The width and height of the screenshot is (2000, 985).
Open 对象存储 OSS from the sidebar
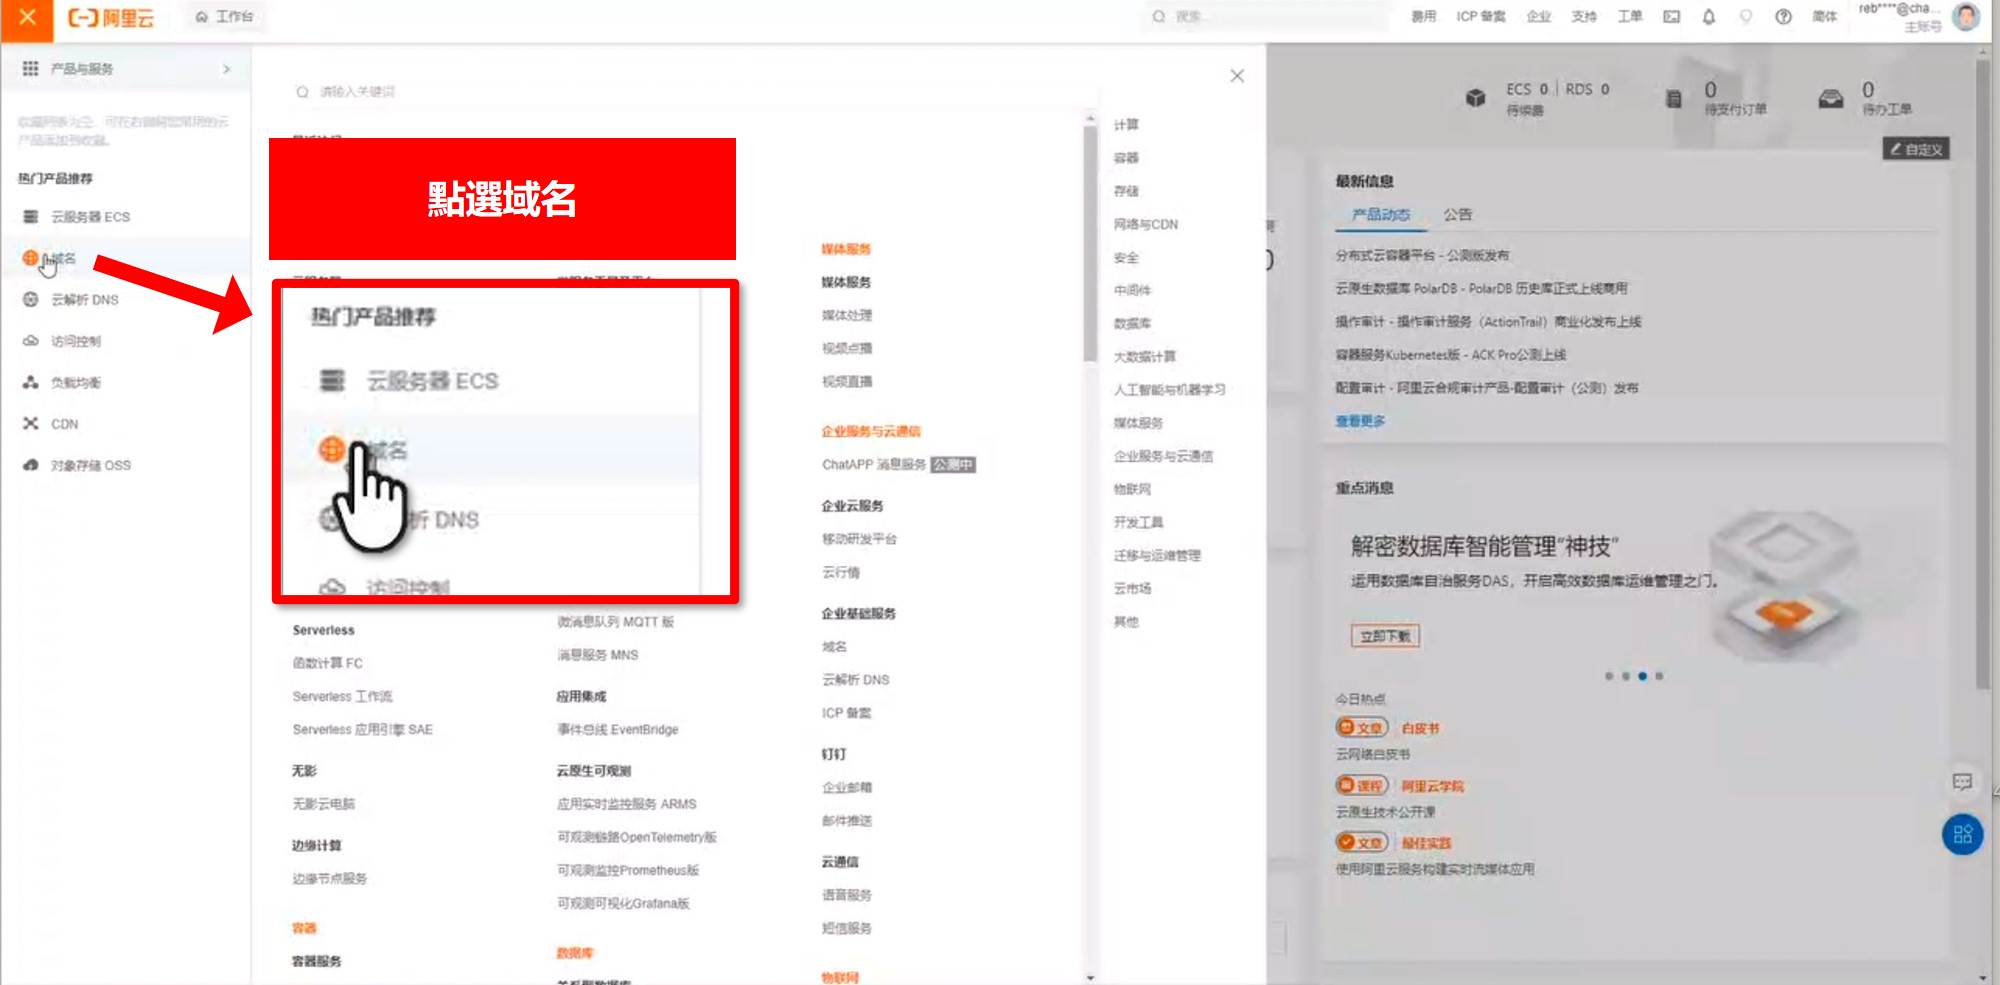(90, 466)
